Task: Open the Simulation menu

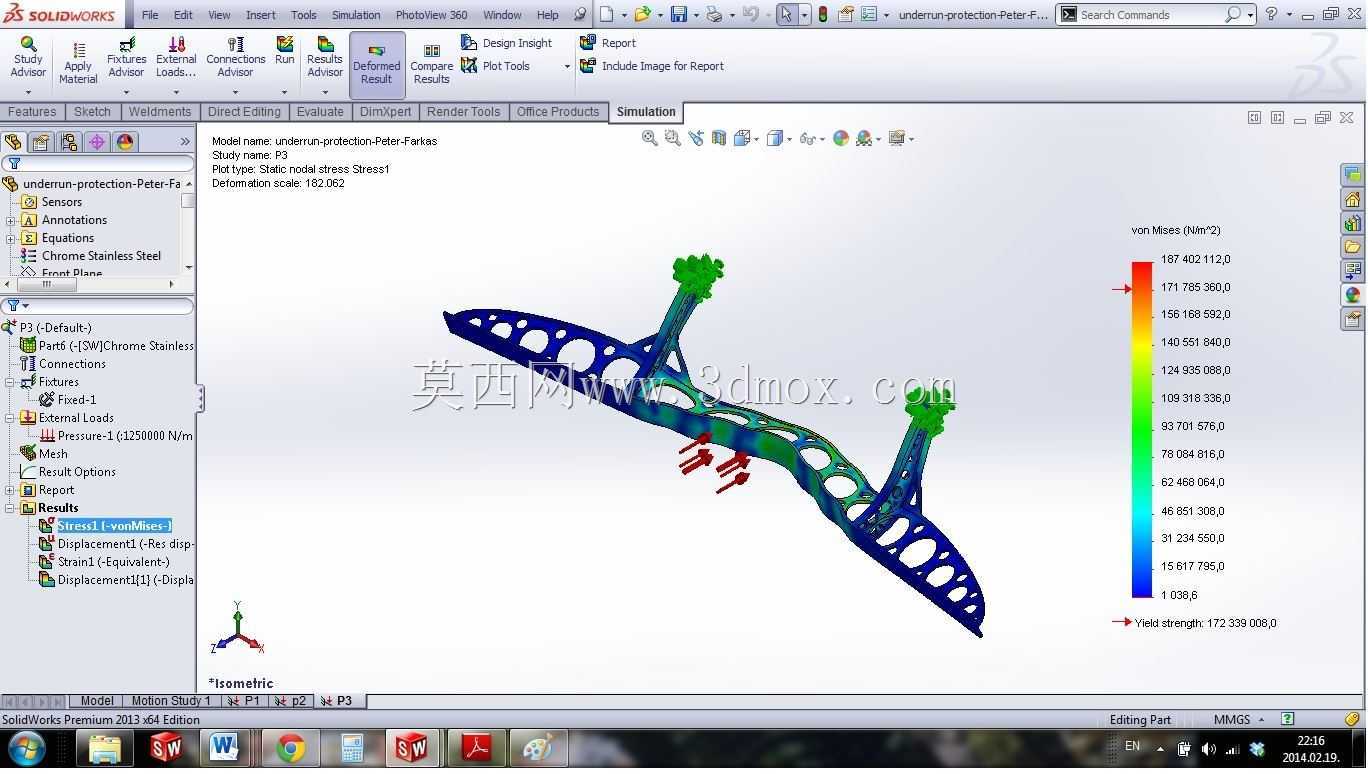Action: click(x=356, y=15)
